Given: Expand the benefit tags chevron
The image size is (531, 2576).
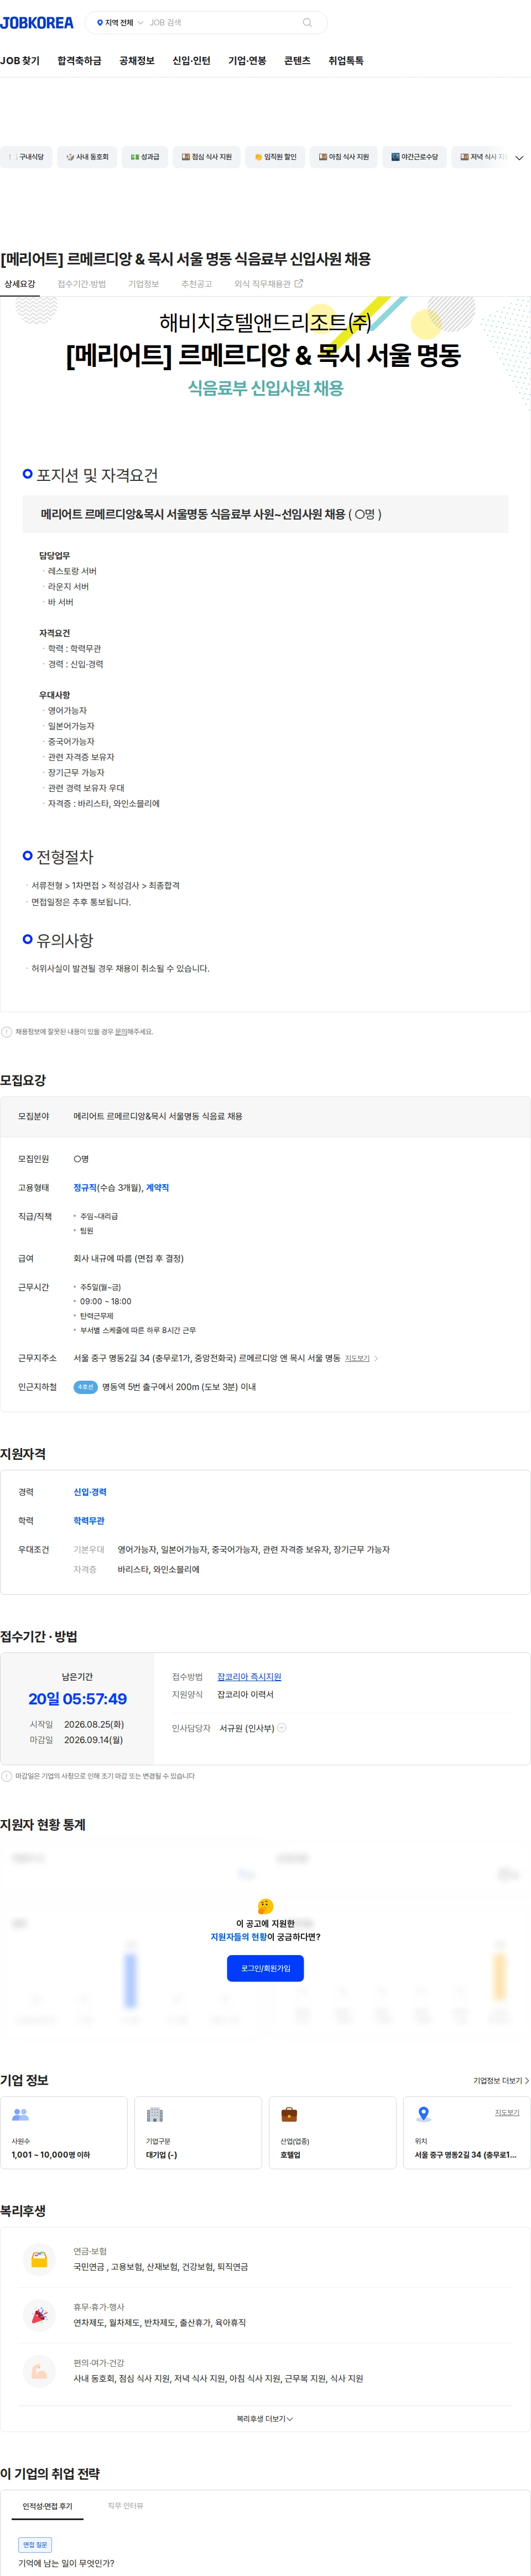Looking at the screenshot, I should (519, 158).
